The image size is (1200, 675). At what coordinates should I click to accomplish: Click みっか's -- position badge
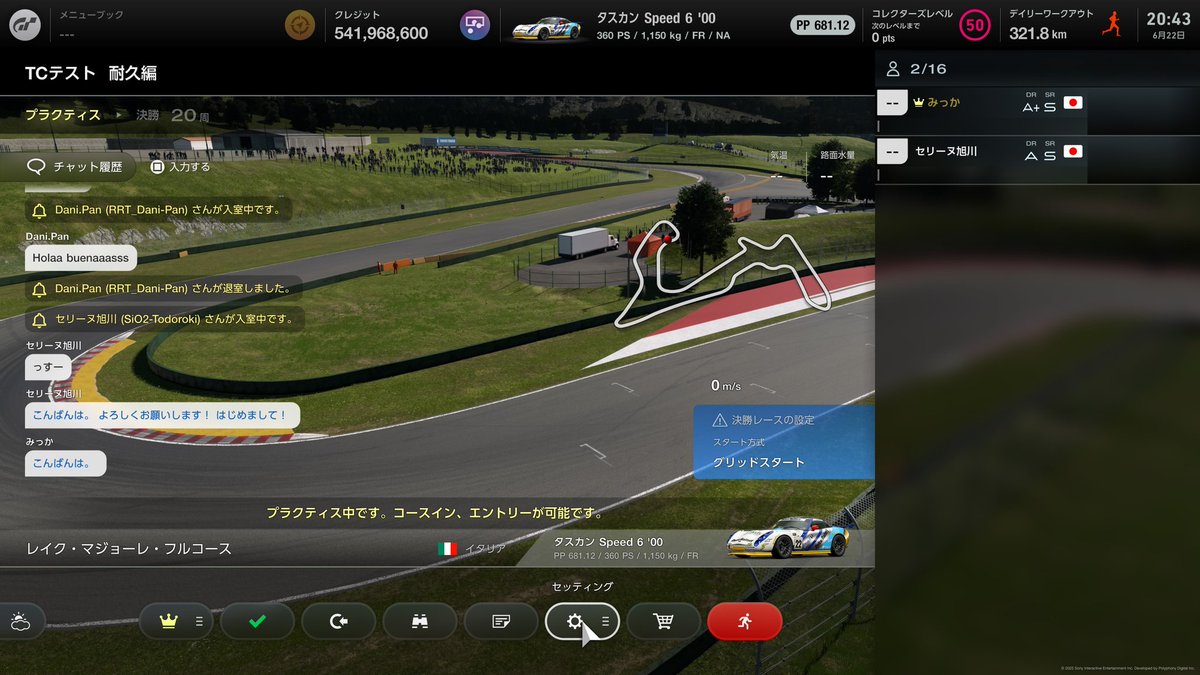point(892,103)
